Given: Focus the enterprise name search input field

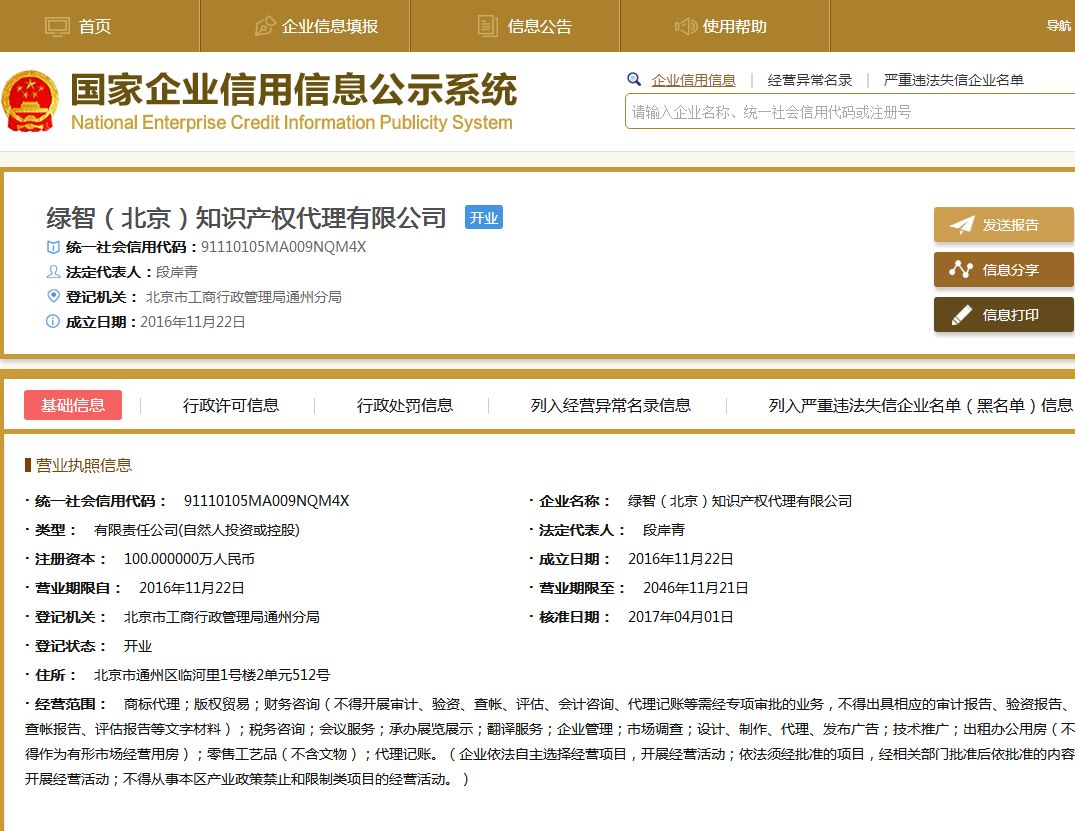Looking at the screenshot, I should 850,112.
